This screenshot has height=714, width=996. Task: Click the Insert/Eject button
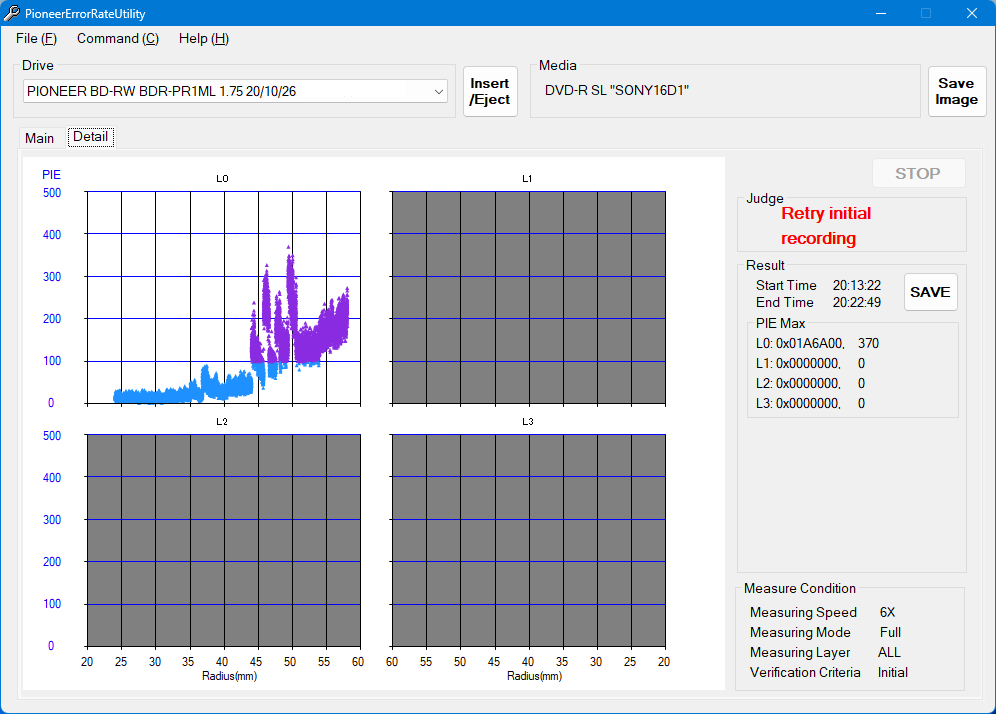click(x=490, y=91)
